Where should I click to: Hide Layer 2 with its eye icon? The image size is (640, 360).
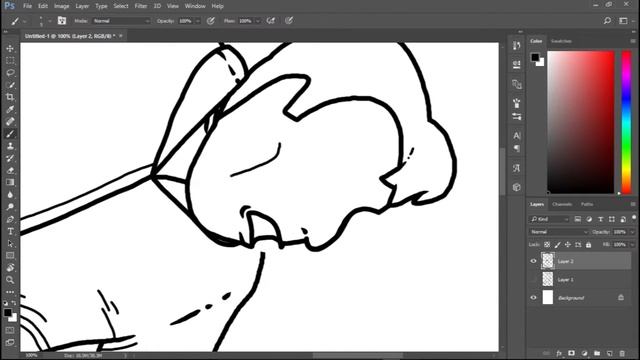[x=533, y=261]
